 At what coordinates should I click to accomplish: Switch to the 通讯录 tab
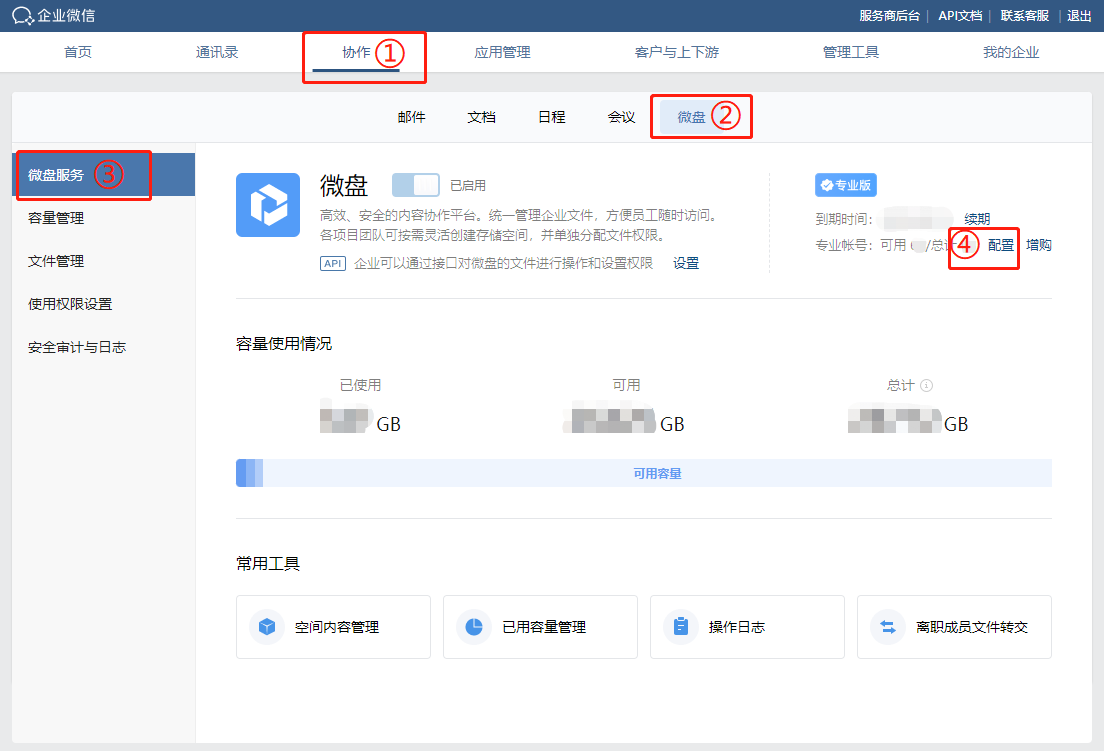217,52
